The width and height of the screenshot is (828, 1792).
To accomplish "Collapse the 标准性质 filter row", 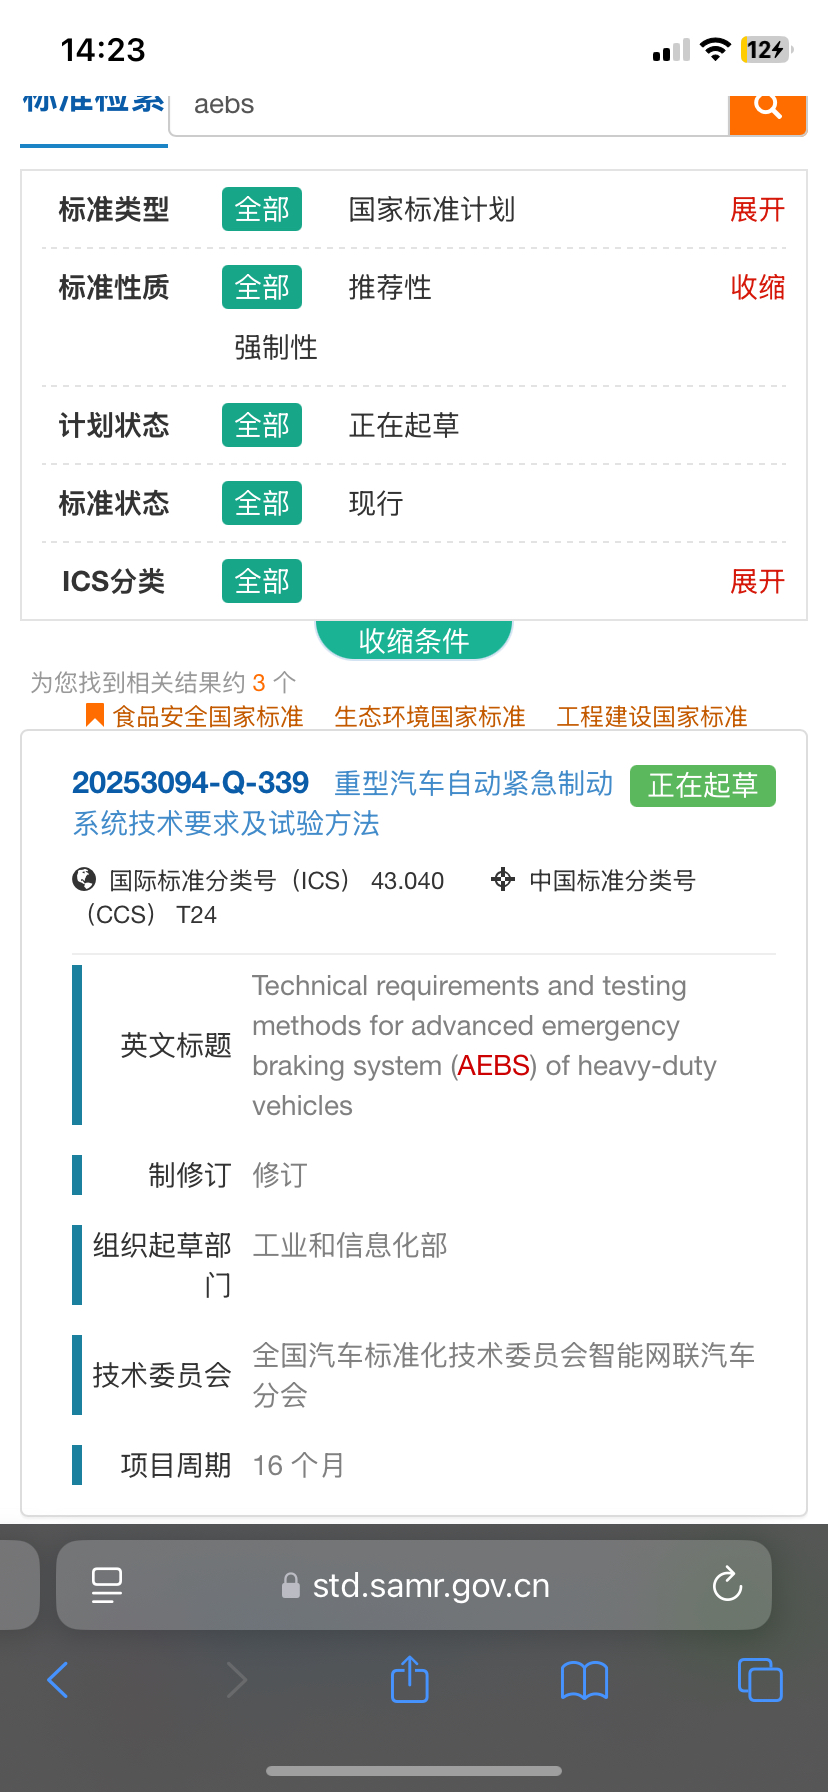I will (757, 288).
